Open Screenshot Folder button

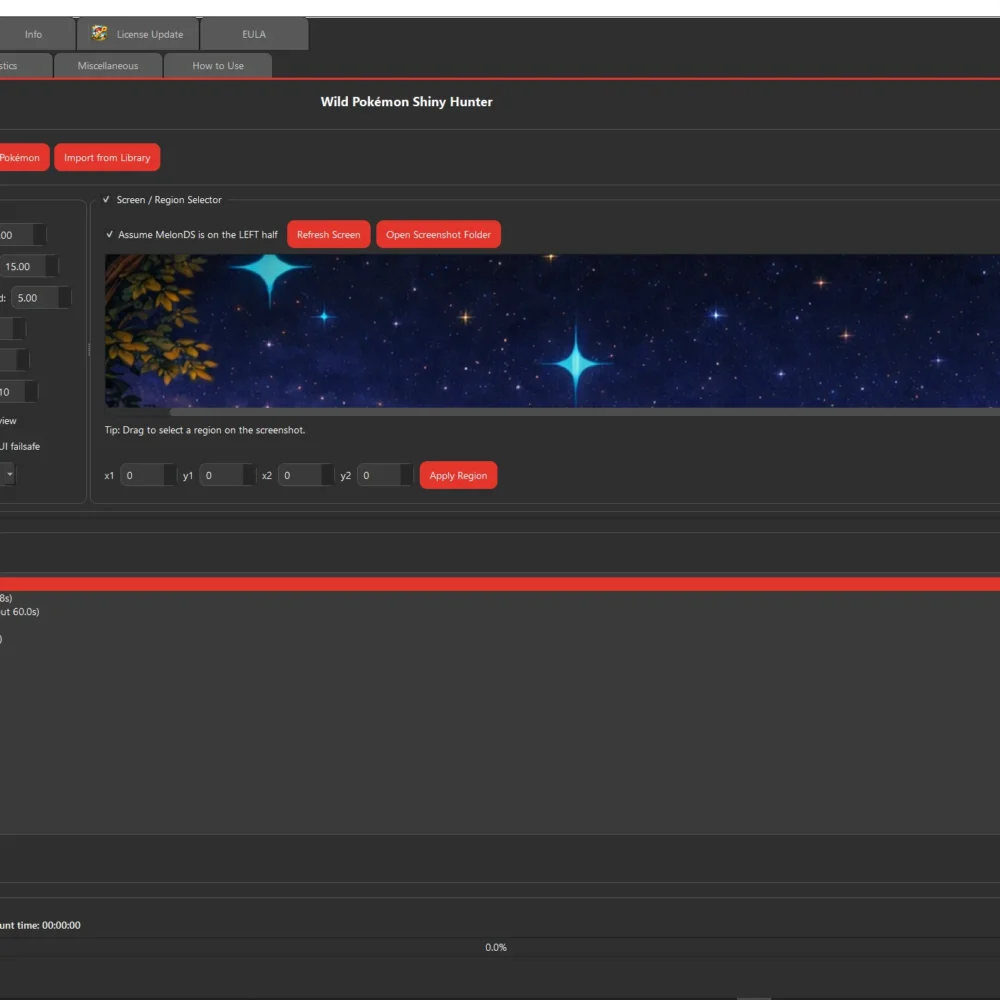pyautogui.click(x=438, y=235)
